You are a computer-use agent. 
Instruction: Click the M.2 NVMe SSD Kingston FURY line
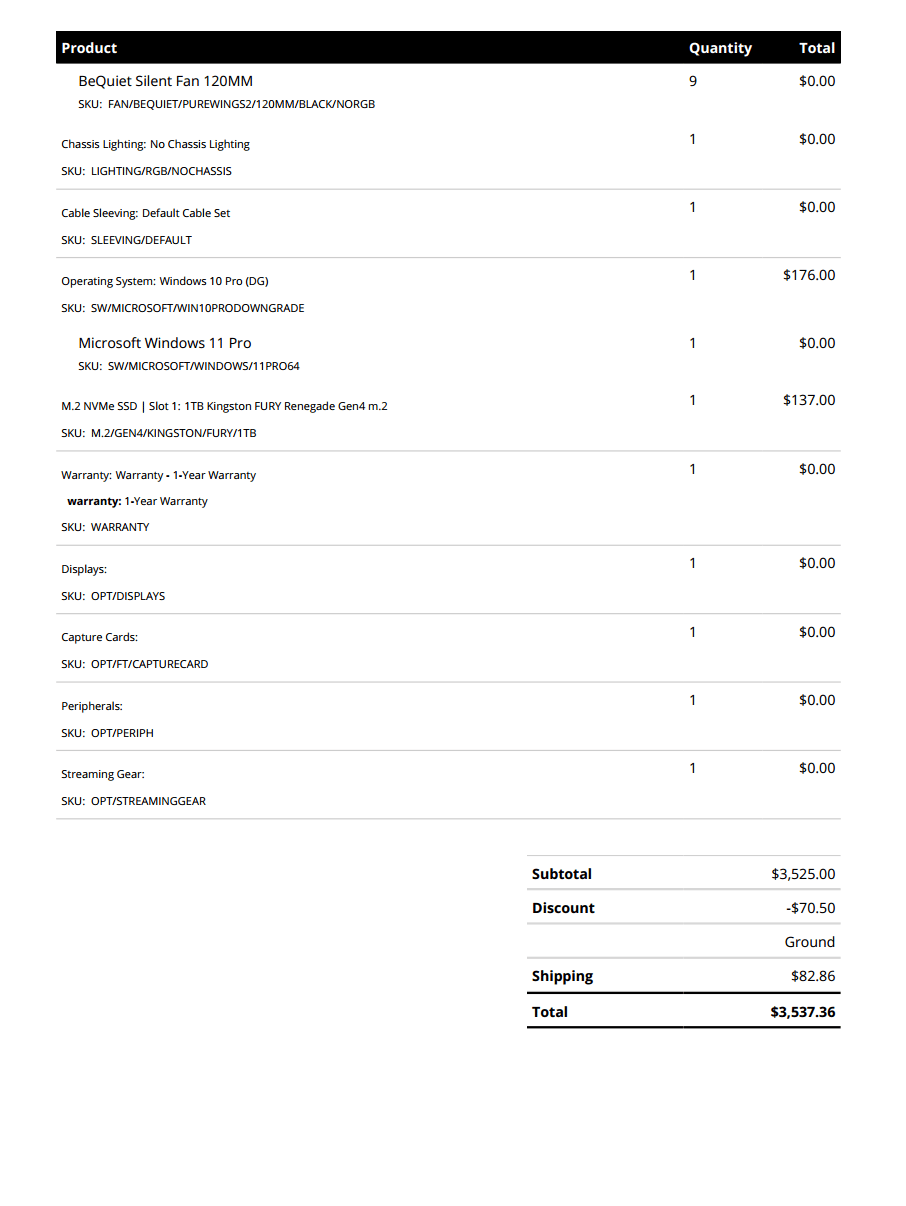click(224, 406)
